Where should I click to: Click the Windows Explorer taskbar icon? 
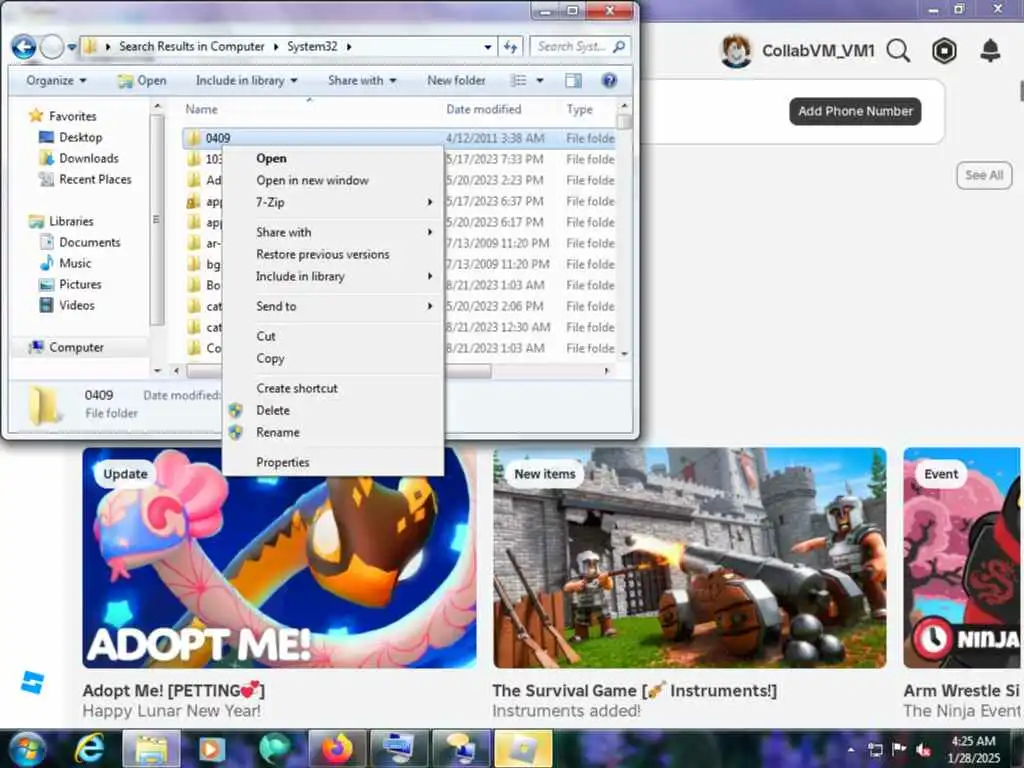pos(151,749)
